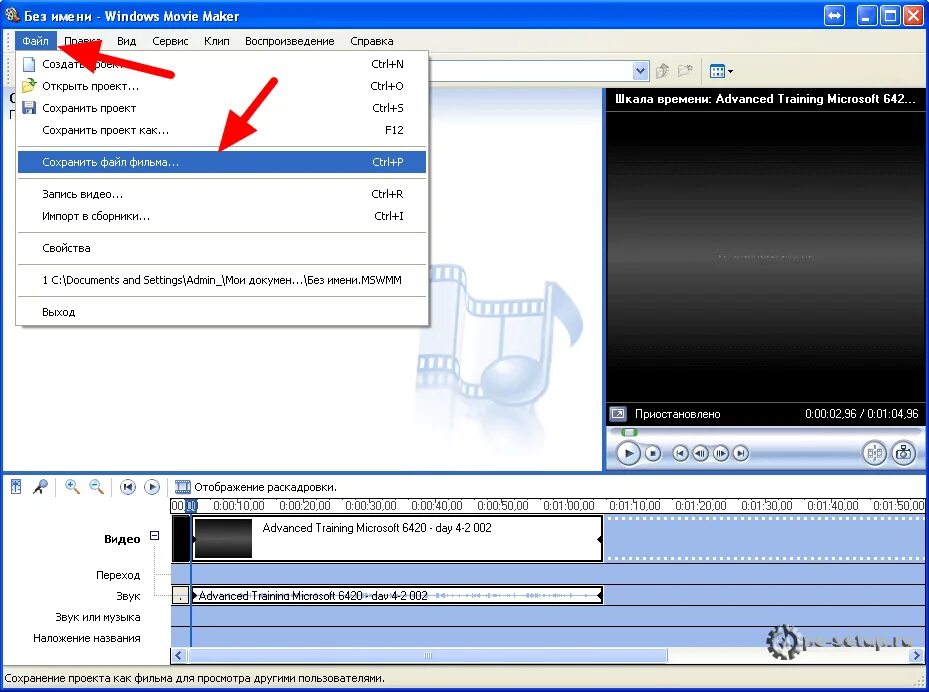
Task: Zoom out of the timeline
Action: (94, 487)
